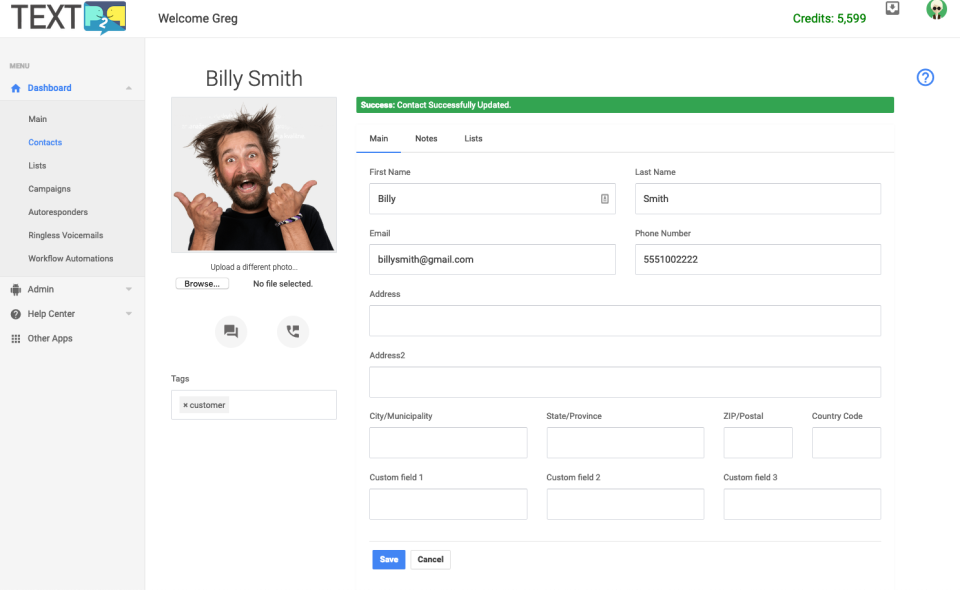Click Billy Smith's contact photo

[254, 174]
